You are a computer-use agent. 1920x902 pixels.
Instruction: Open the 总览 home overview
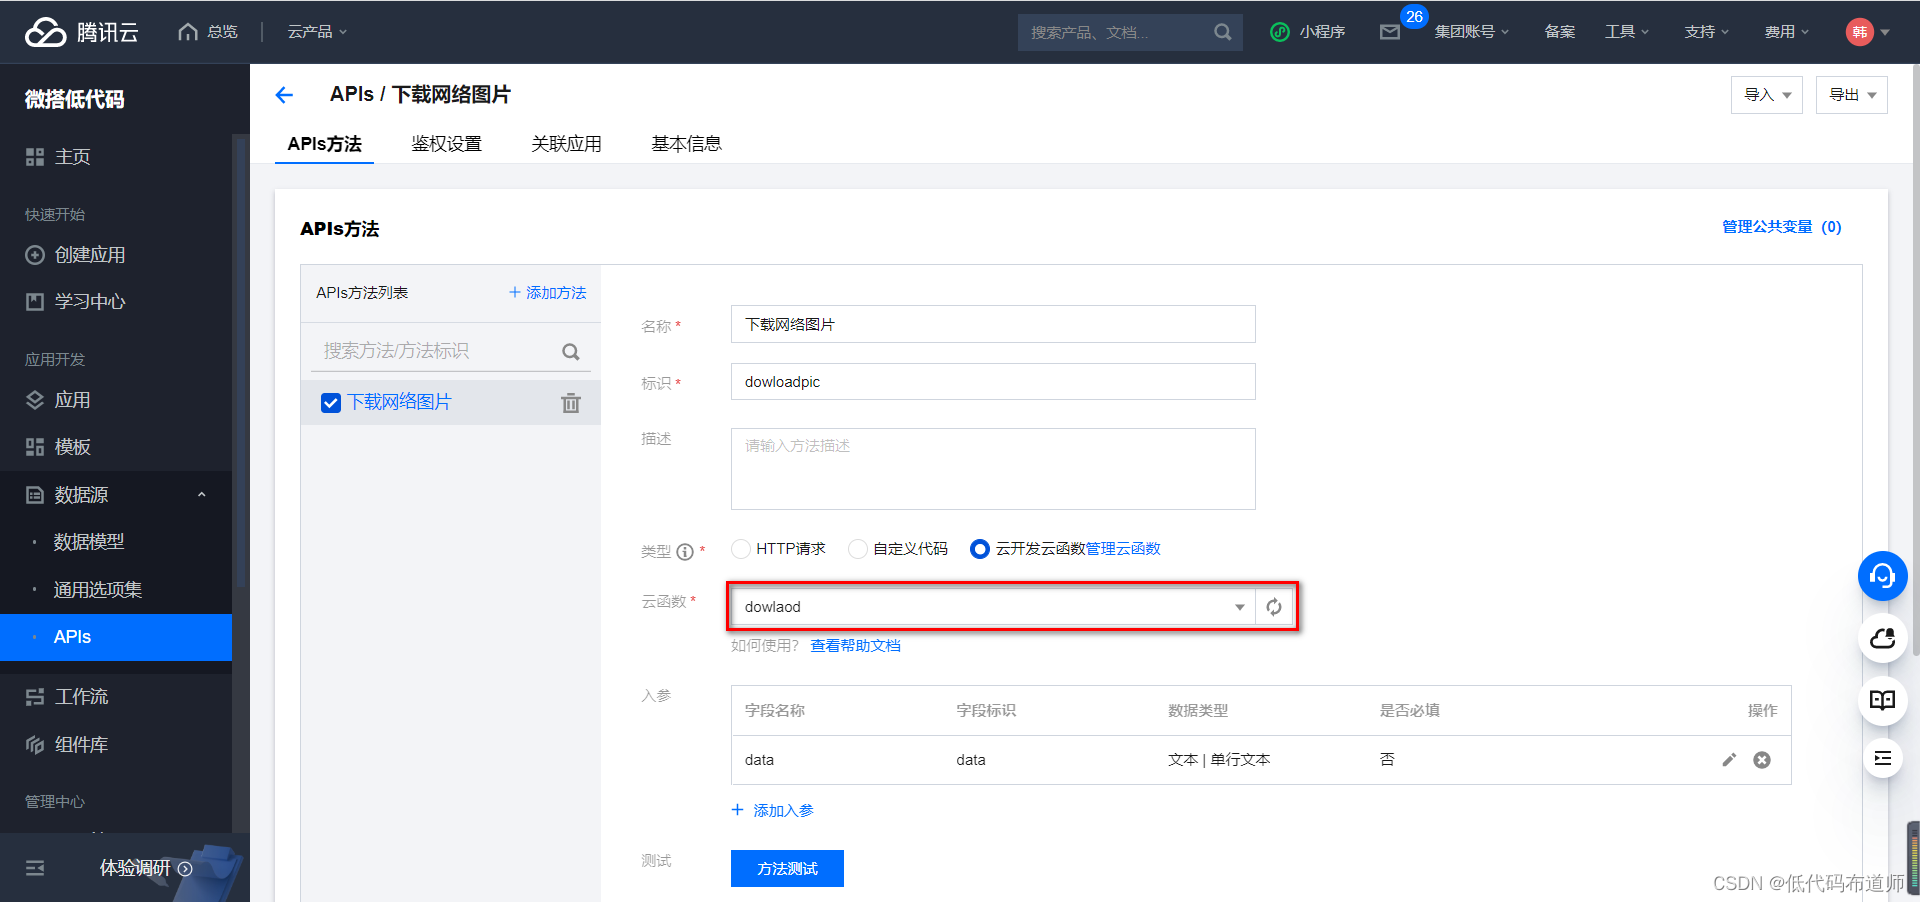pyautogui.click(x=208, y=32)
